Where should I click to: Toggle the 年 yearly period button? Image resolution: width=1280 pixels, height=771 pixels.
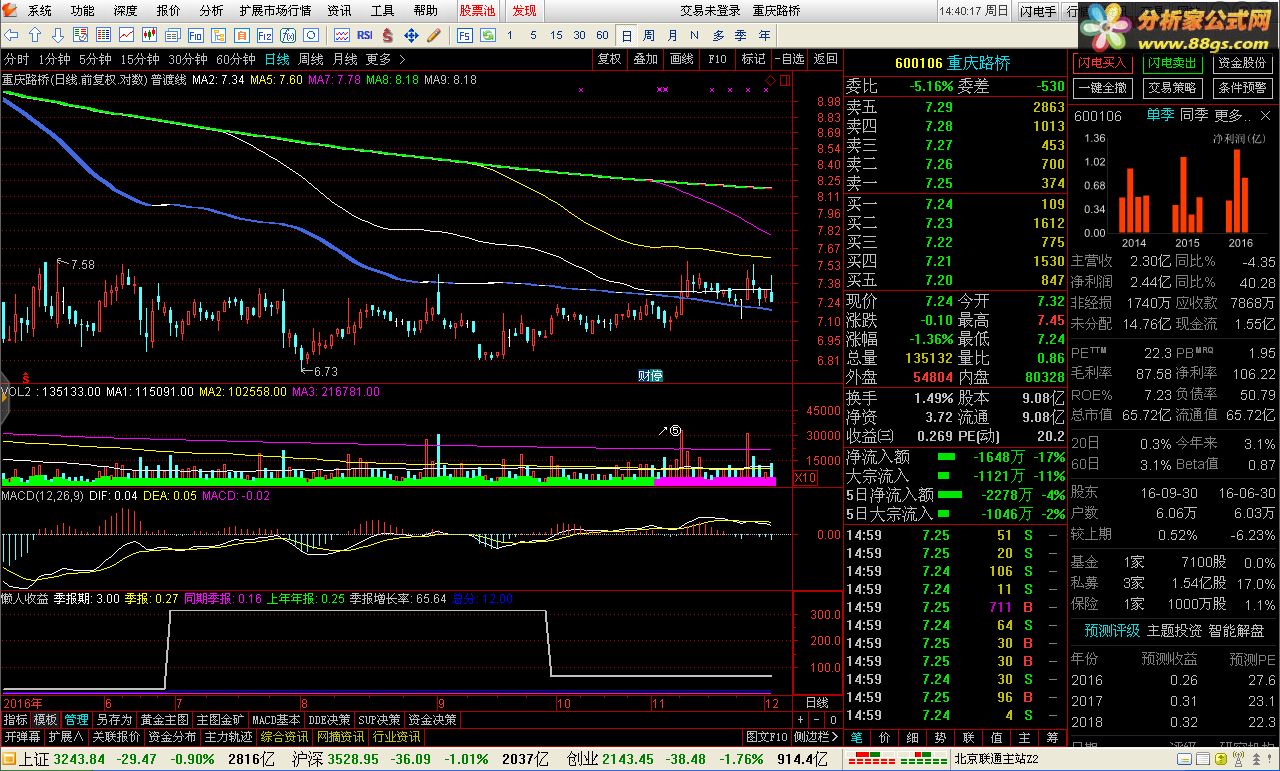[x=764, y=35]
